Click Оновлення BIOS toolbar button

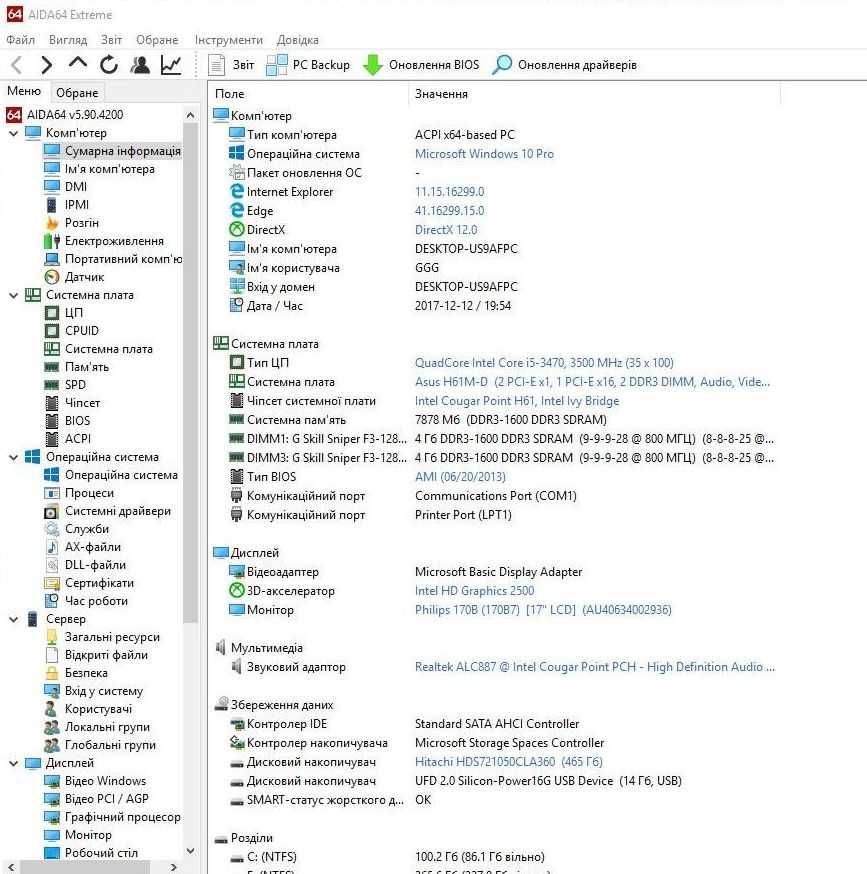421,65
